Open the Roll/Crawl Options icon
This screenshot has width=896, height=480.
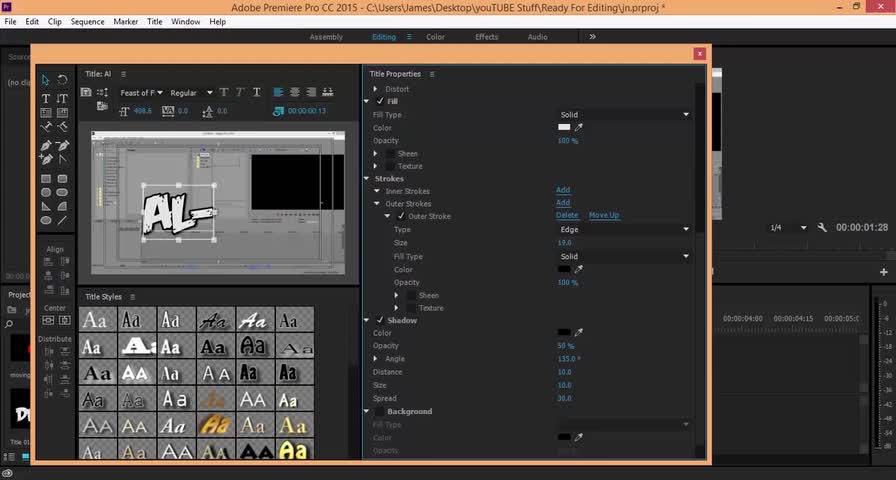coord(102,92)
